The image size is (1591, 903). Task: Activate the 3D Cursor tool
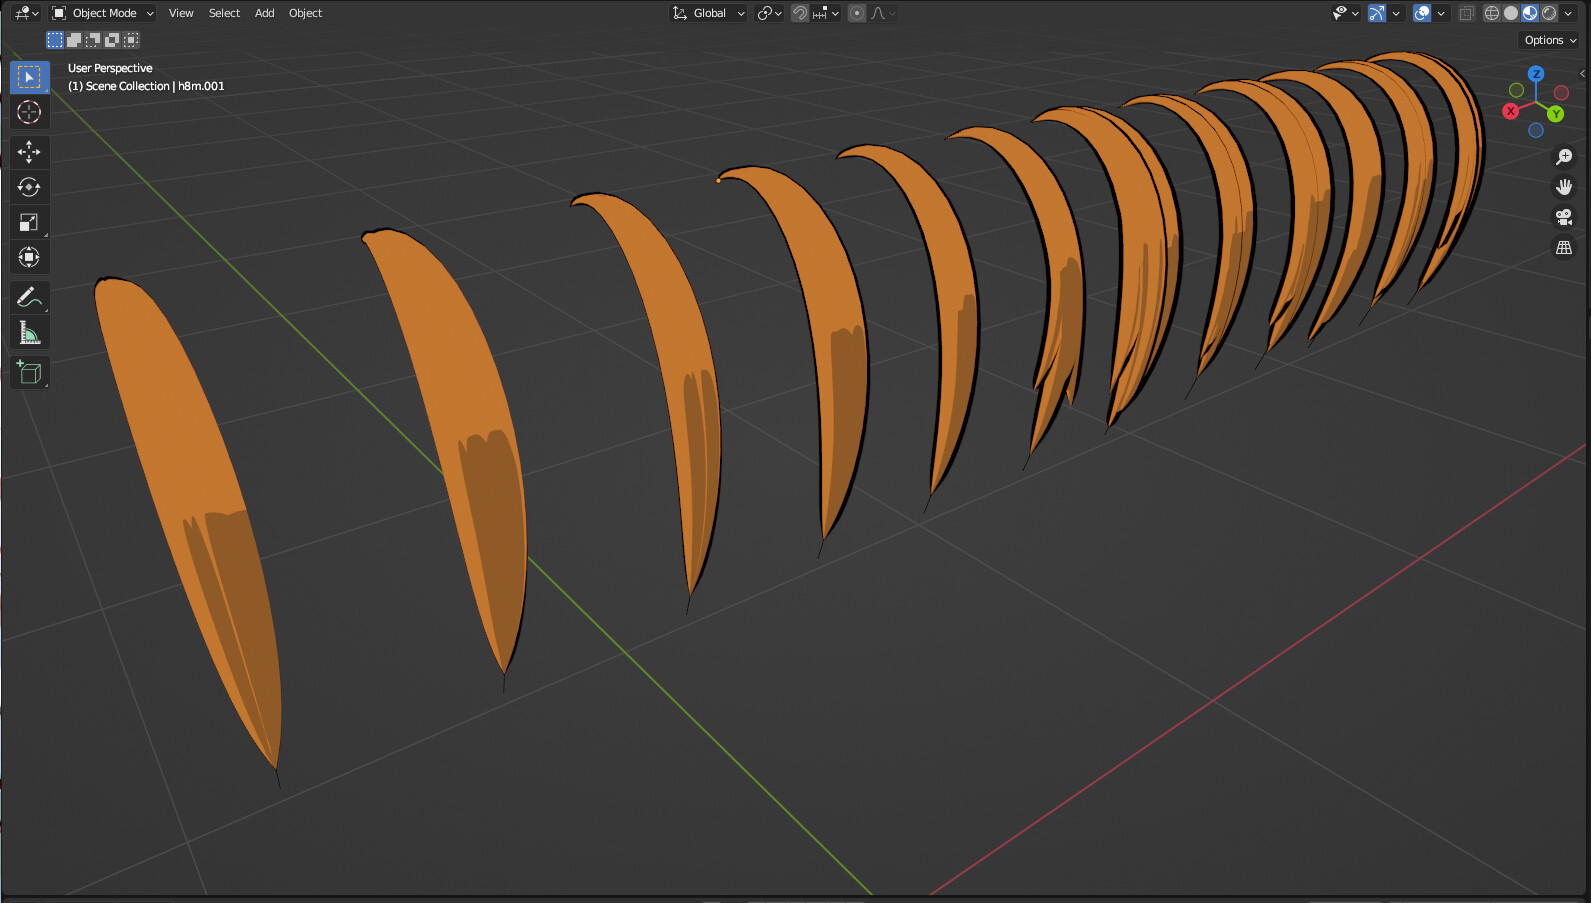click(x=29, y=112)
